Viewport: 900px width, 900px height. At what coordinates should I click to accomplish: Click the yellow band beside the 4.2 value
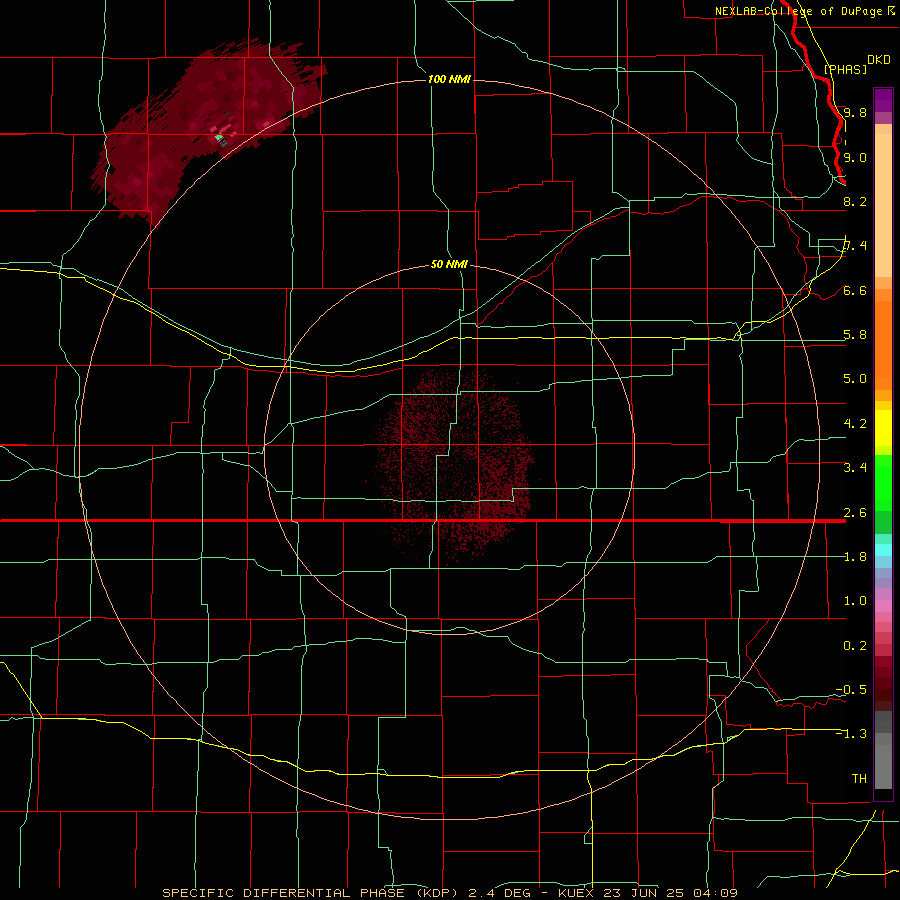point(883,428)
